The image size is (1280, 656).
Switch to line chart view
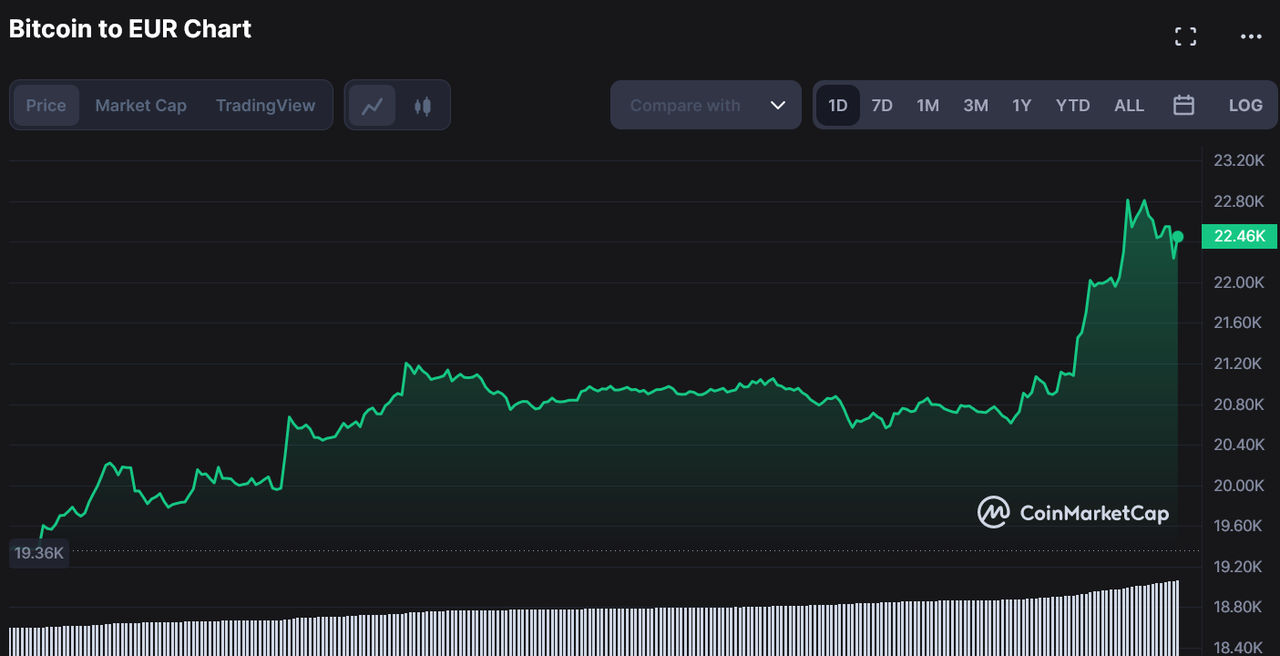372,105
